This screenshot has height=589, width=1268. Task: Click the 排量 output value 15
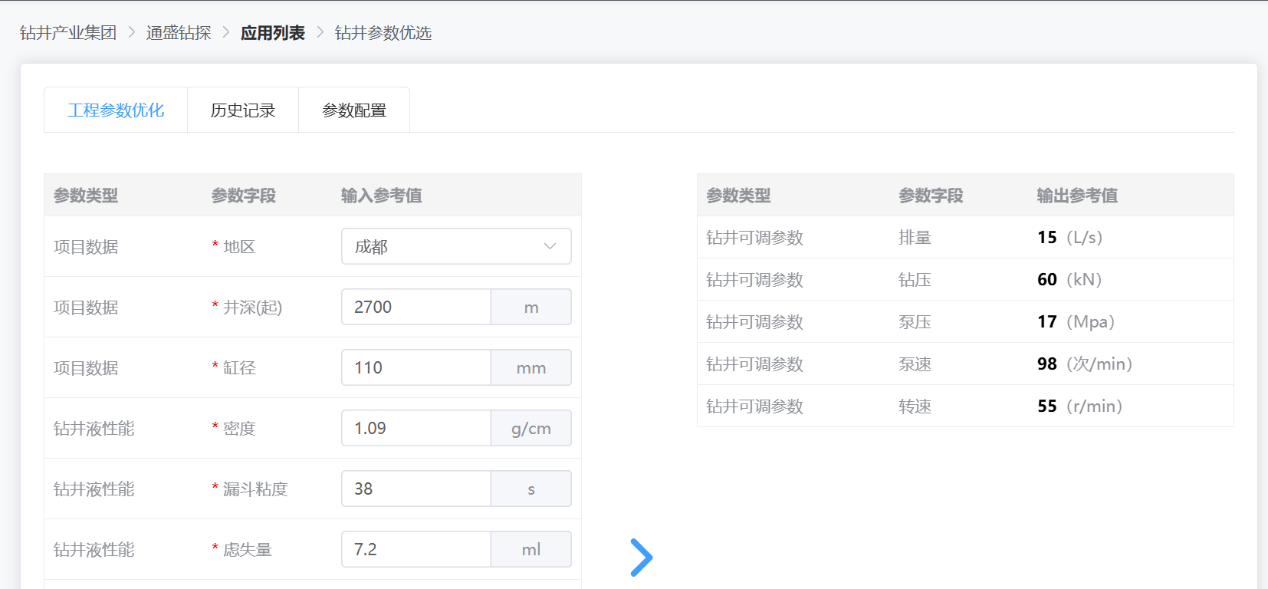pyautogui.click(x=1047, y=238)
